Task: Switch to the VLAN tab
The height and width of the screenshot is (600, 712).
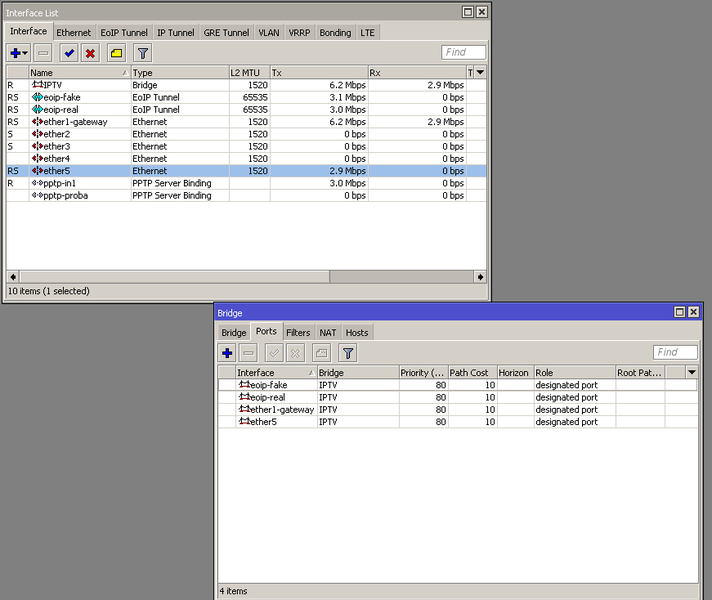Action: (269, 33)
